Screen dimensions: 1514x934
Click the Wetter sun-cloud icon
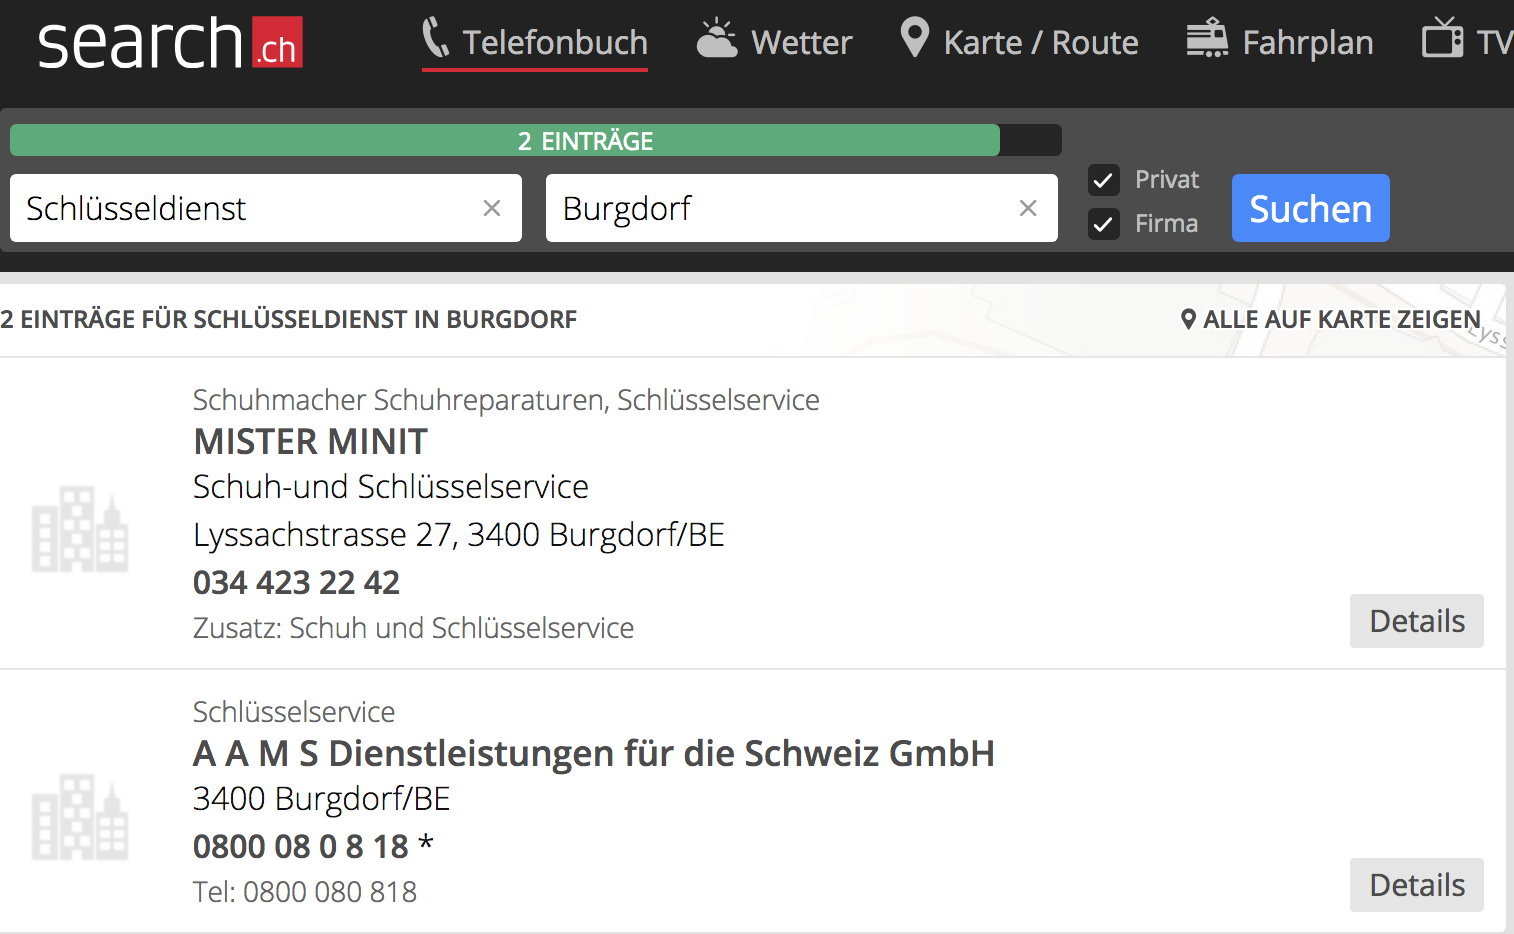tap(717, 39)
